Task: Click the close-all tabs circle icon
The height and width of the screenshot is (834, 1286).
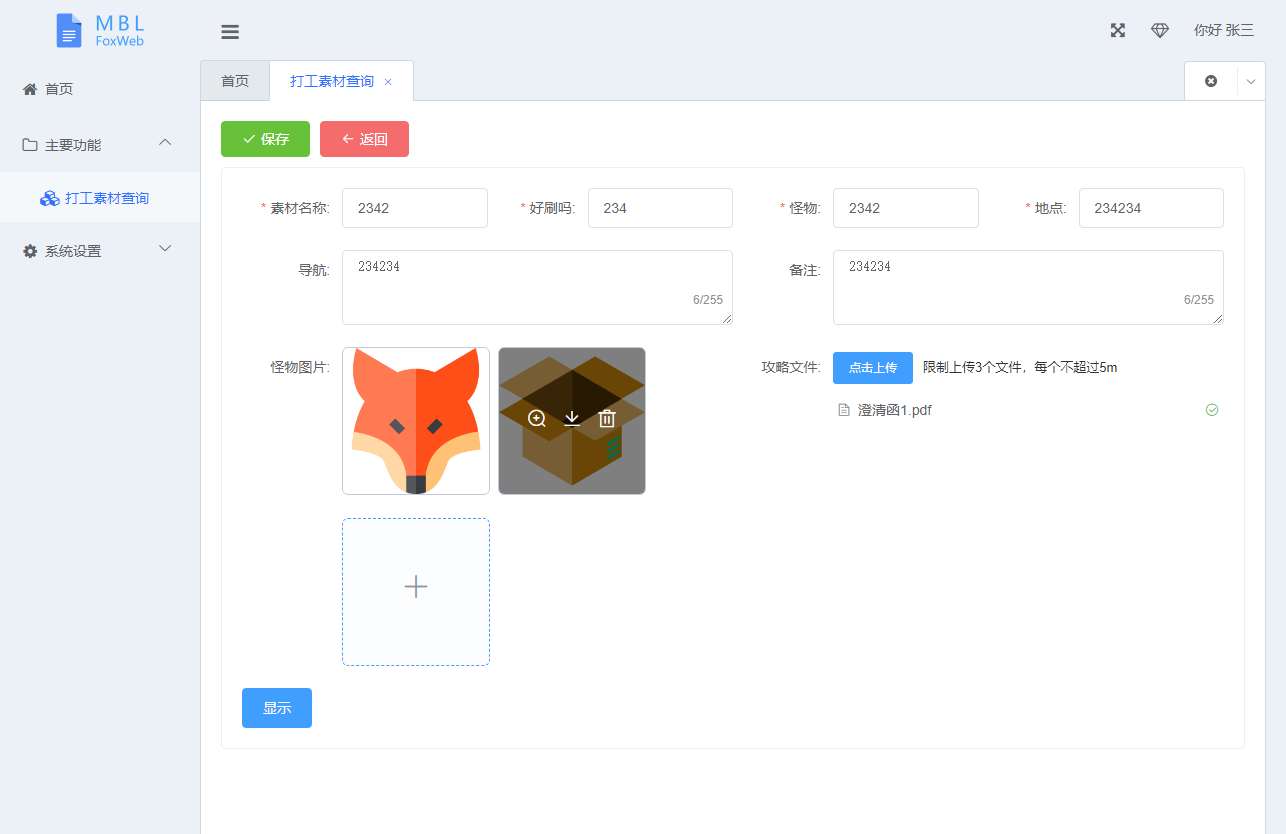Action: [1211, 81]
